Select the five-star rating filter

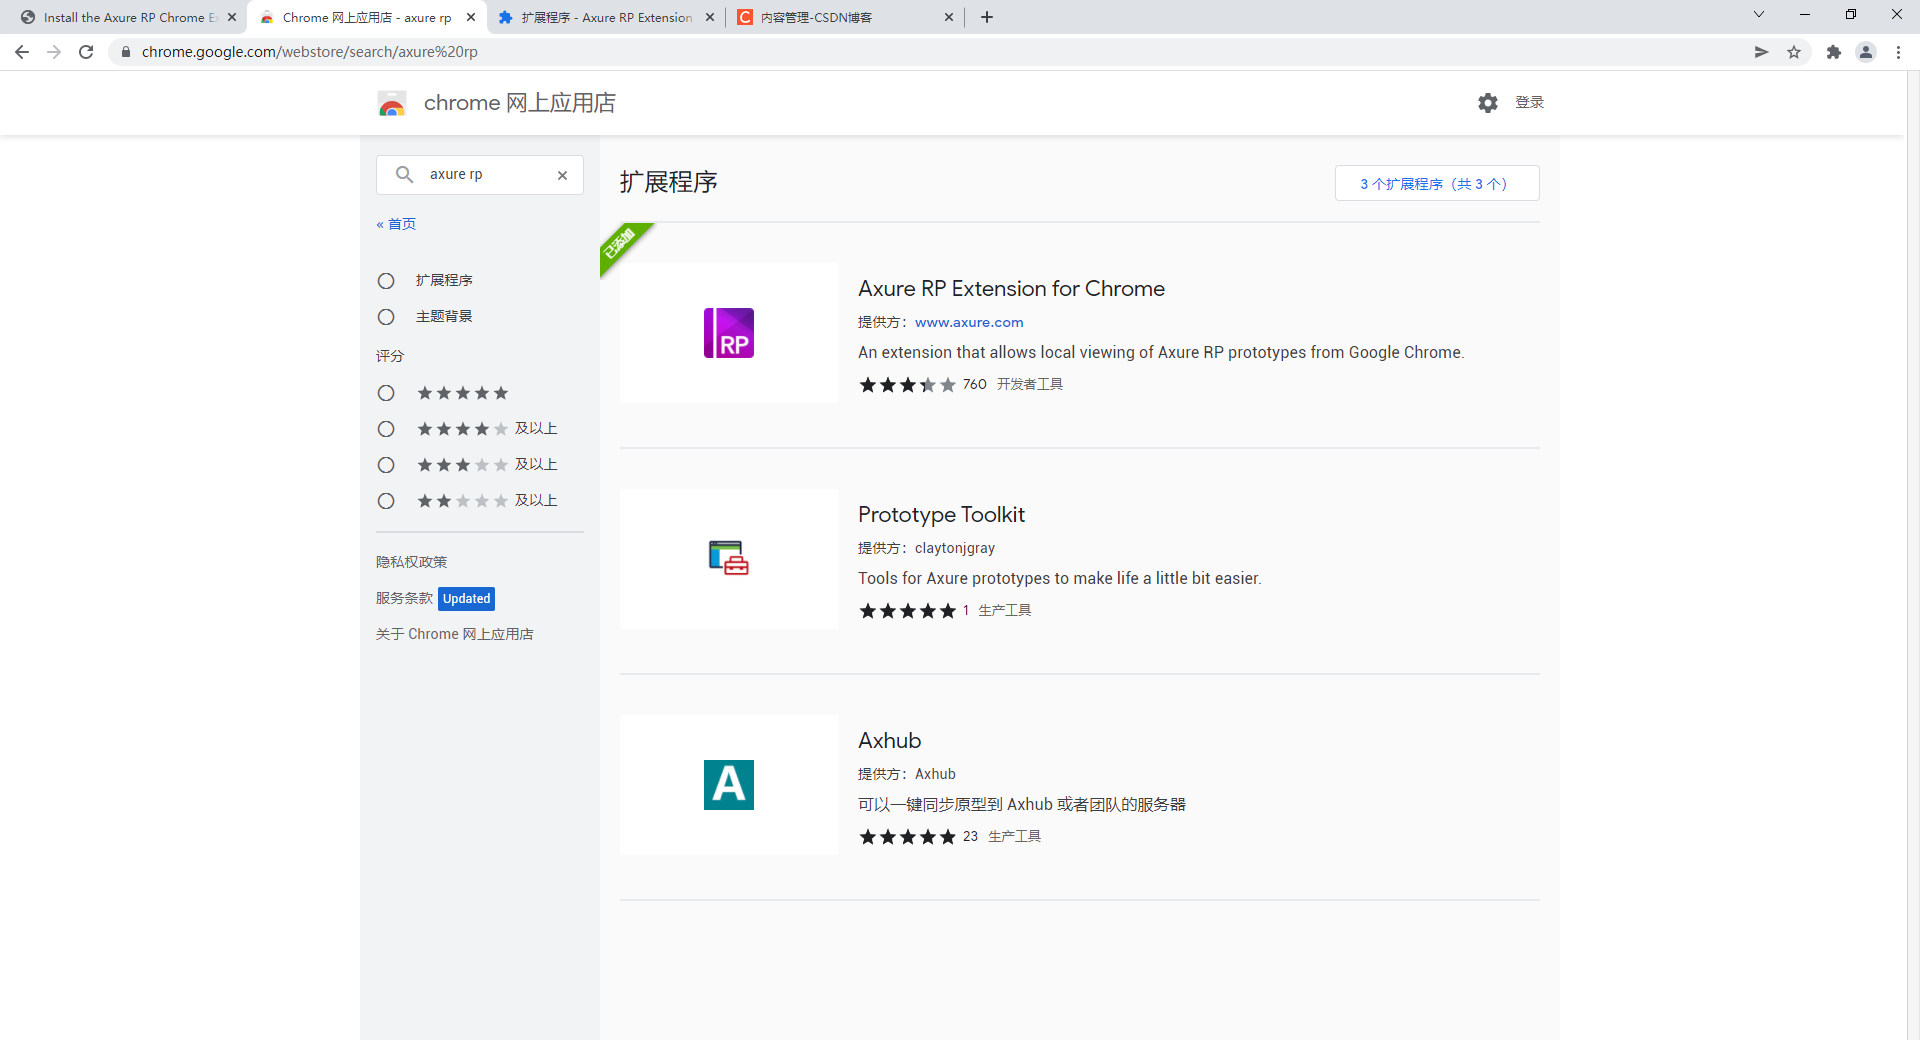(x=386, y=393)
